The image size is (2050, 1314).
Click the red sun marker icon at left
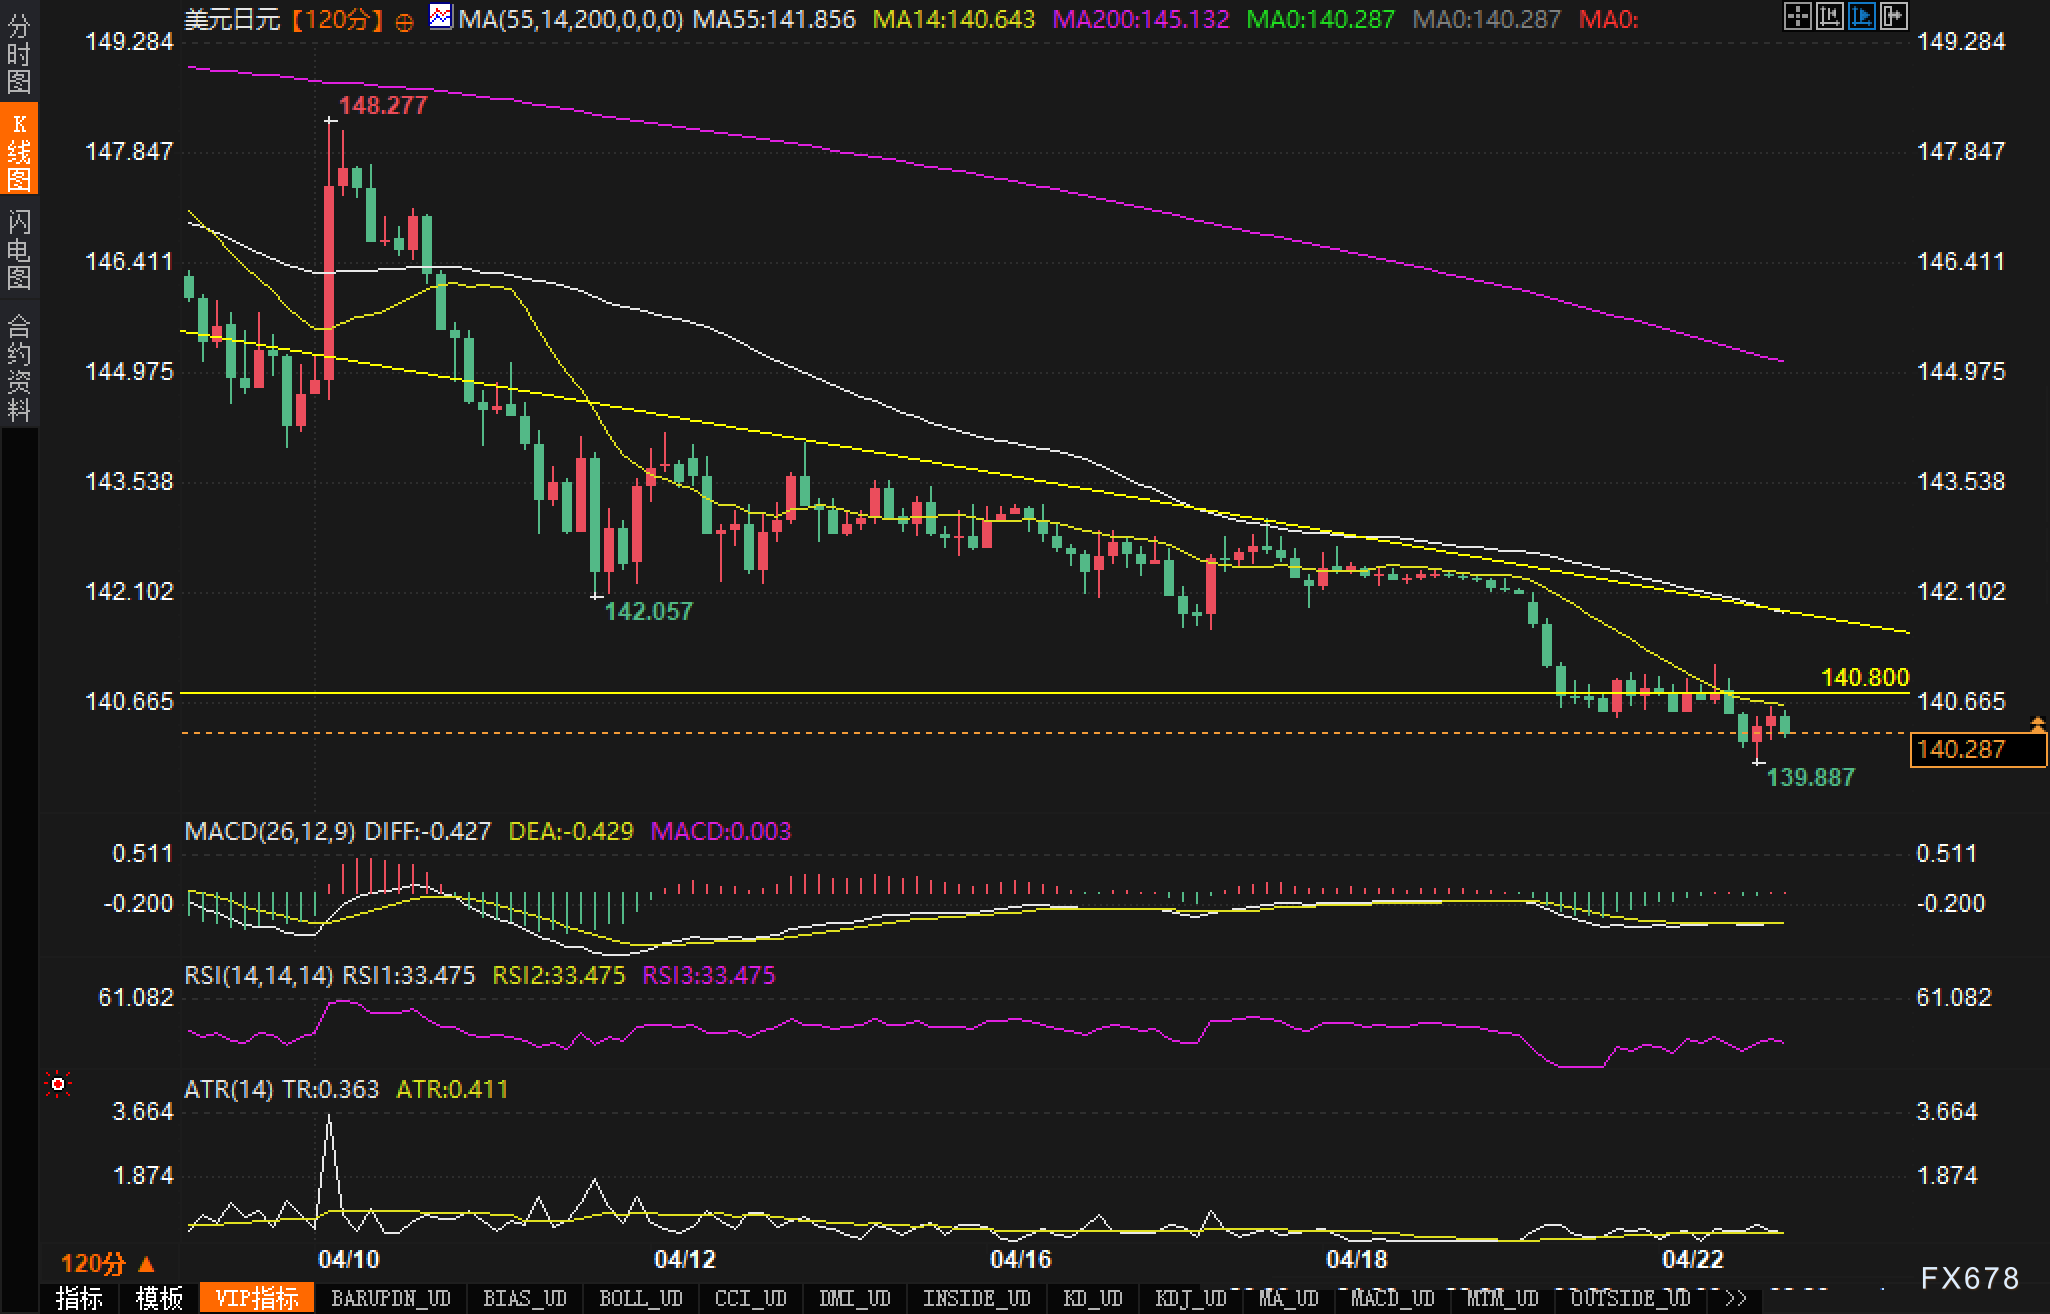[59, 1084]
